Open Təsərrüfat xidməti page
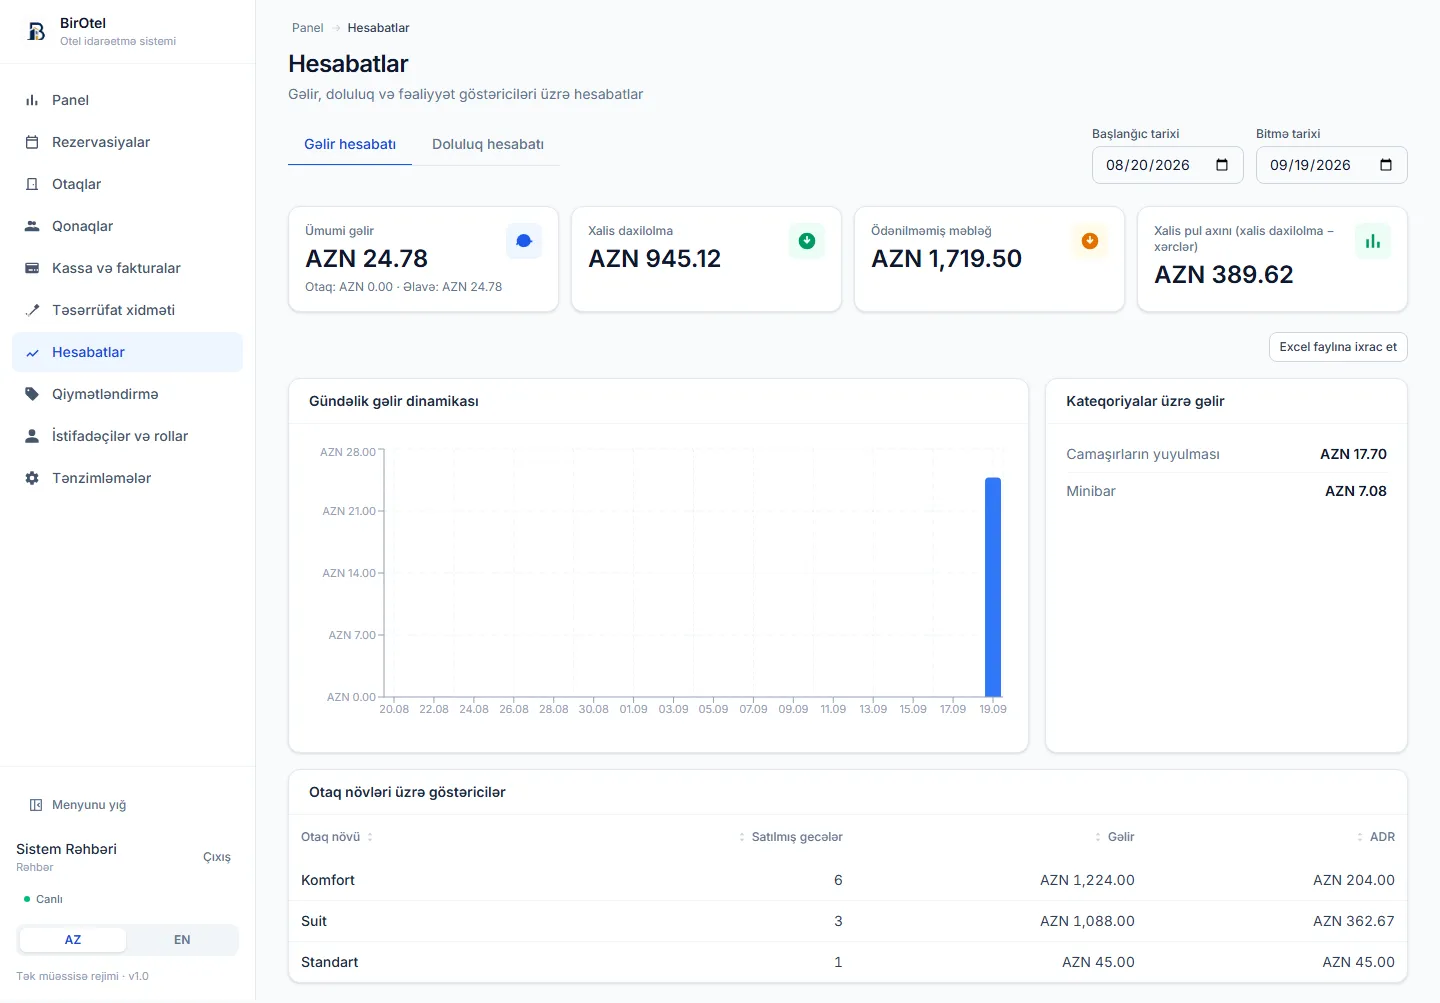 click(127, 310)
